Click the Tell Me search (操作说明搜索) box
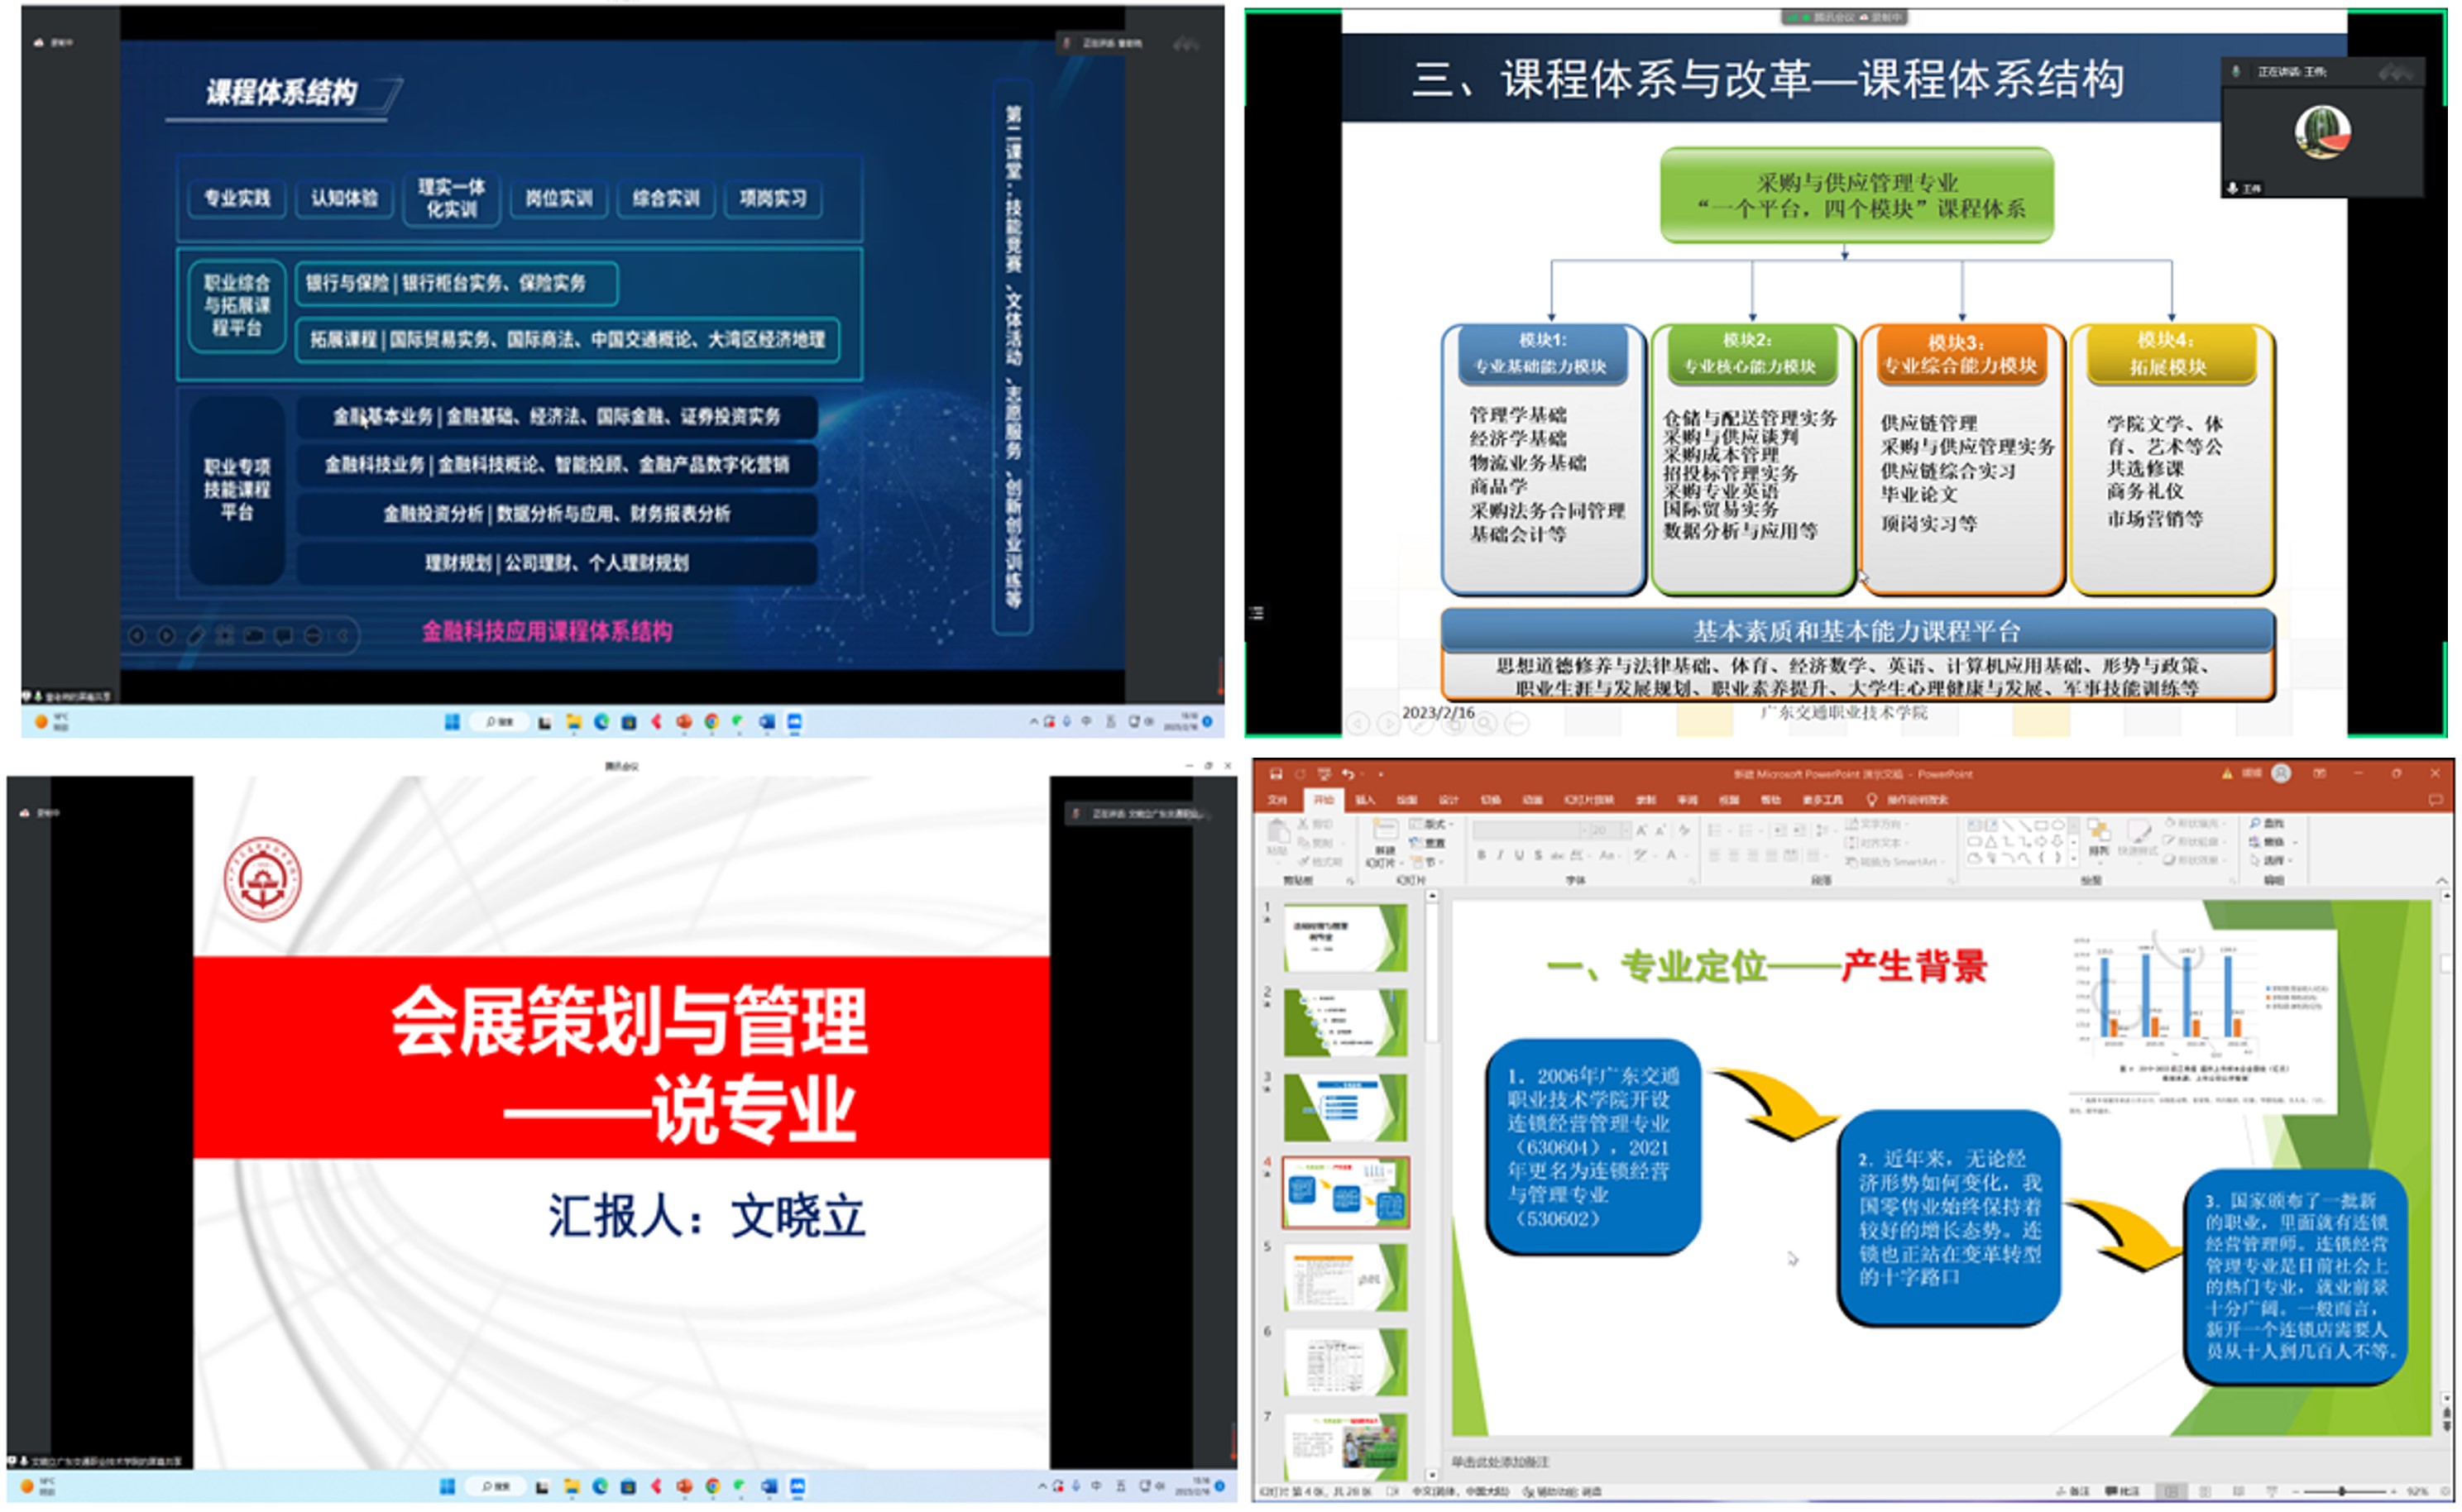This screenshot has width=2462, height=1512. (x=1907, y=801)
